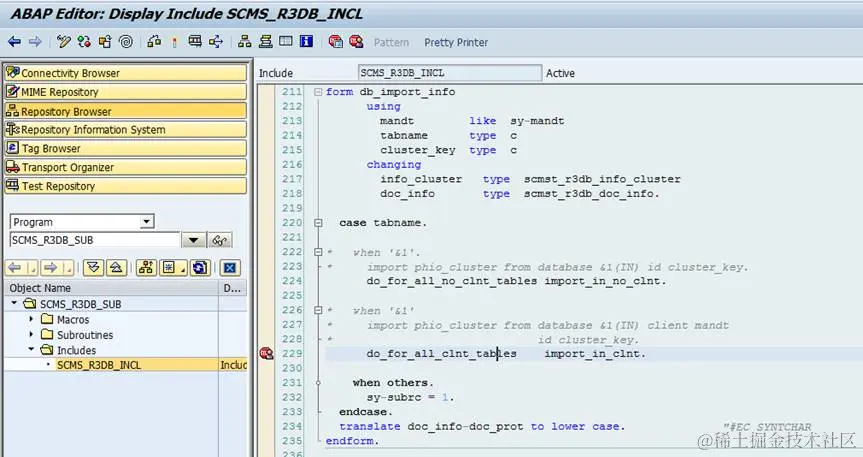Viewport: 863px width, 457px height.
Task: Close the object browser with blue X
Action: pos(230,268)
